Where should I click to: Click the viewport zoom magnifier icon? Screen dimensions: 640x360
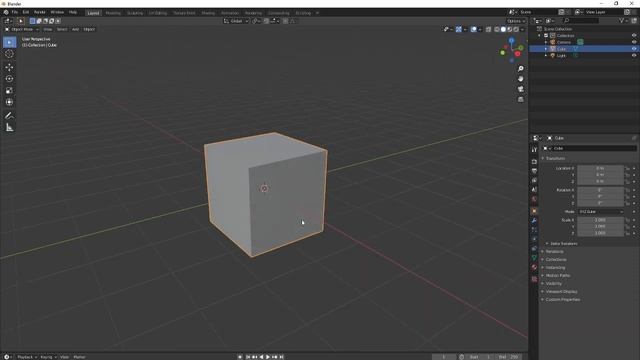tap(520, 69)
